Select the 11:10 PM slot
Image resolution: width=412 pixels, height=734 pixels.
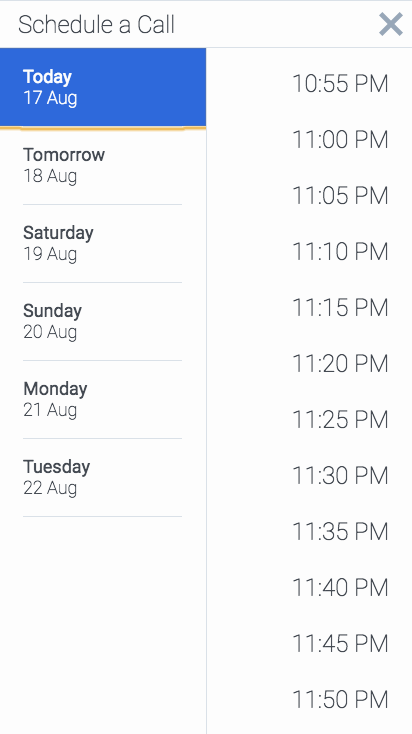(x=340, y=252)
